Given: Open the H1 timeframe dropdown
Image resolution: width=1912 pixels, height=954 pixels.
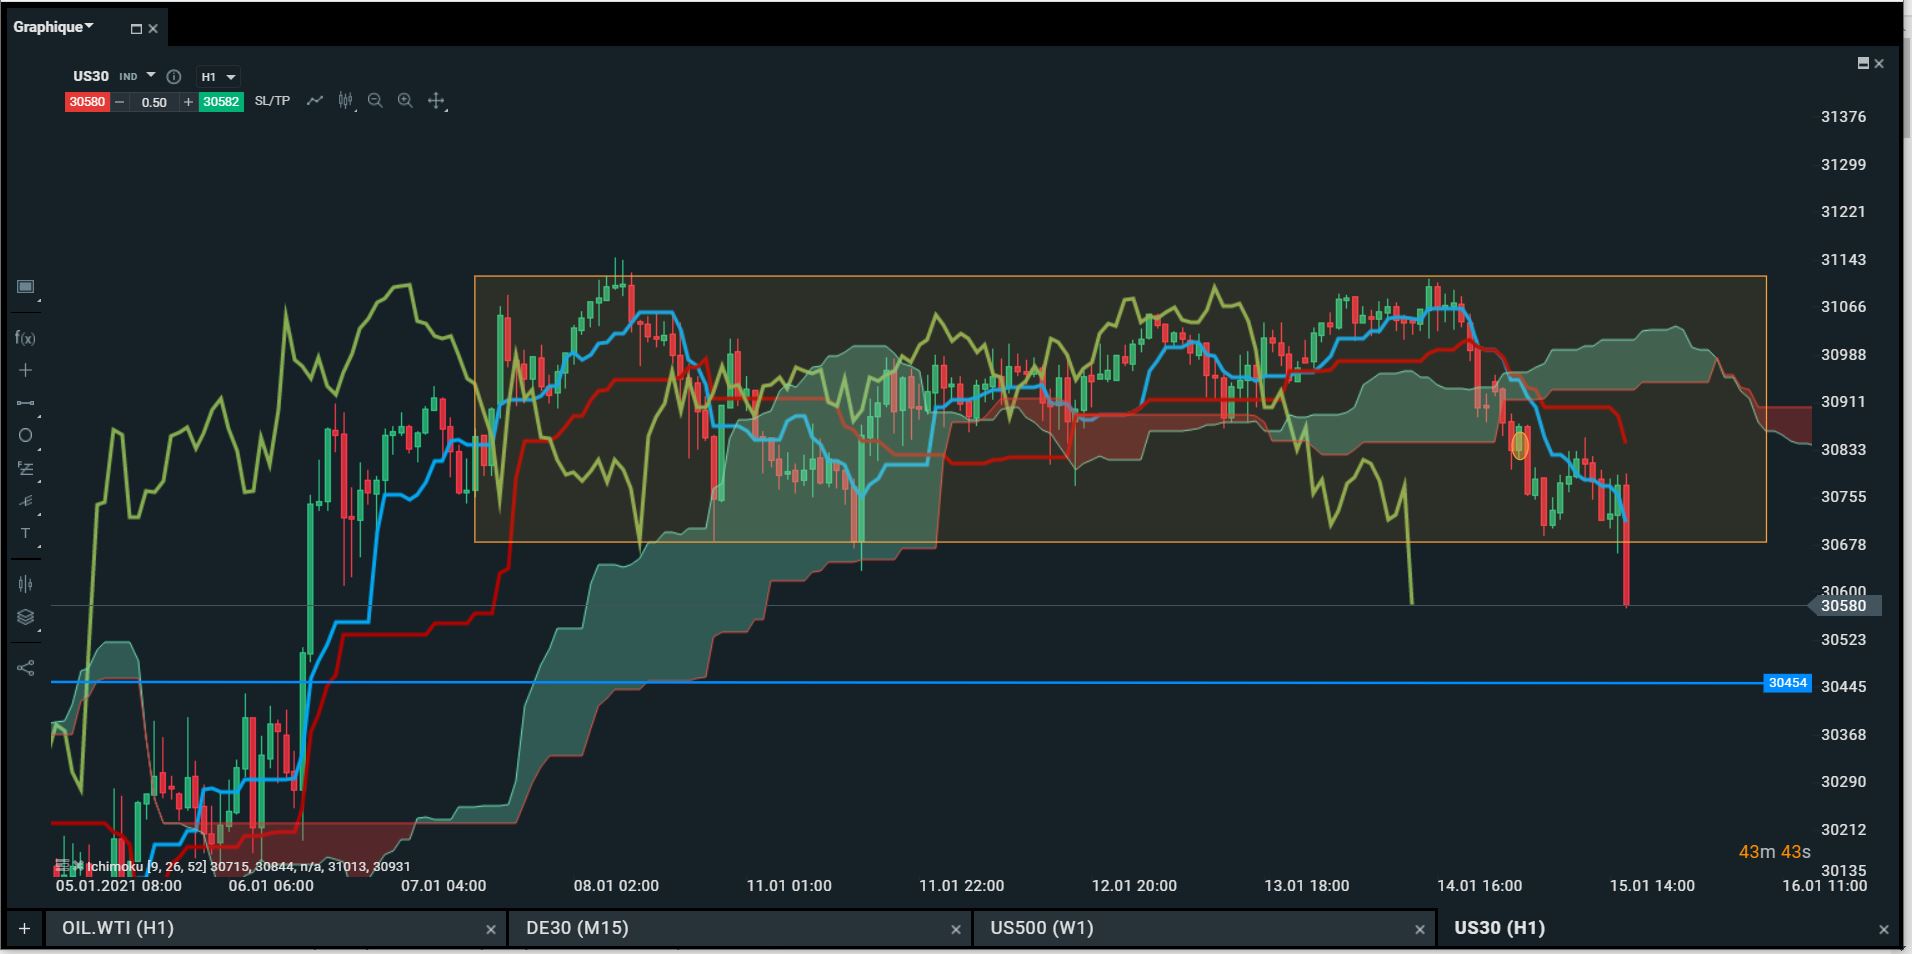Looking at the screenshot, I should [x=218, y=77].
